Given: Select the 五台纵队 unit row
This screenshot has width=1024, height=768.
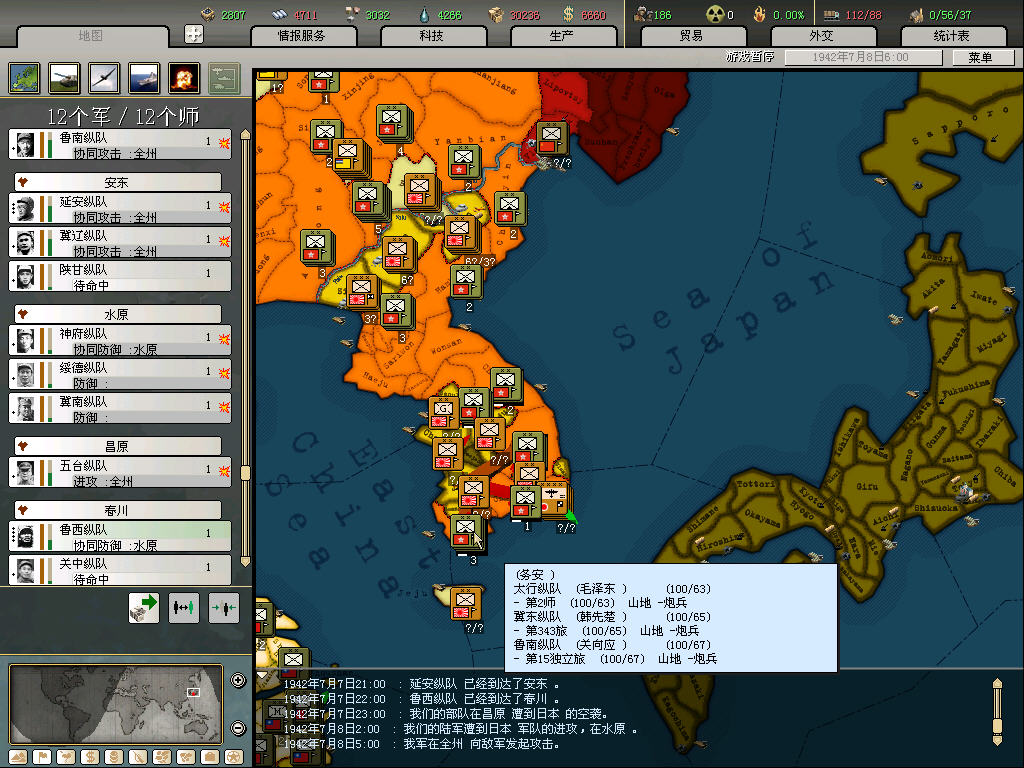Looking at the screenshot, I should tap(120, 472).
